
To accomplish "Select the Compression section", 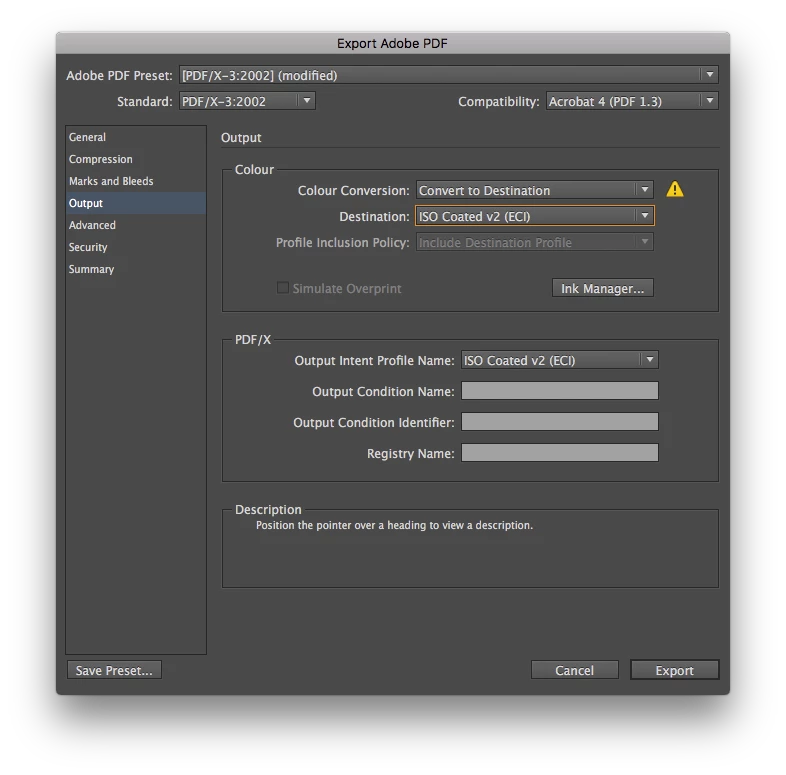I will [x=135, y=159].
